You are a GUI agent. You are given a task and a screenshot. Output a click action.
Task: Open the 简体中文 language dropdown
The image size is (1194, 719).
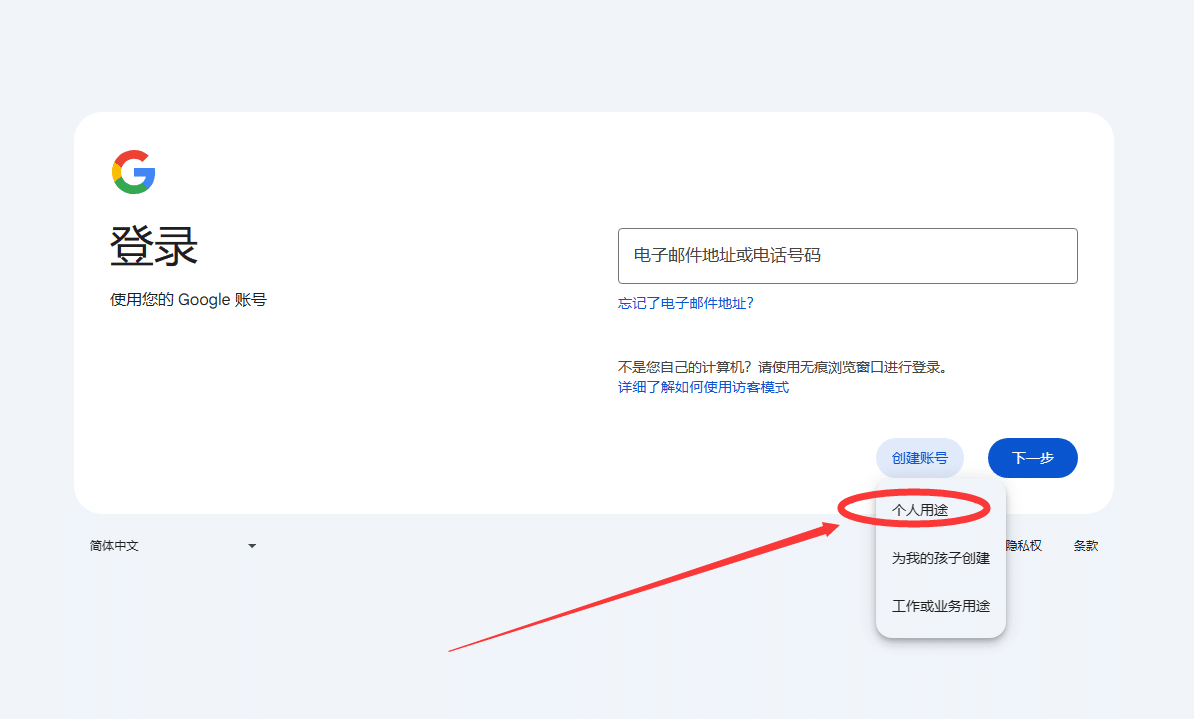click(x=173, y=546)
